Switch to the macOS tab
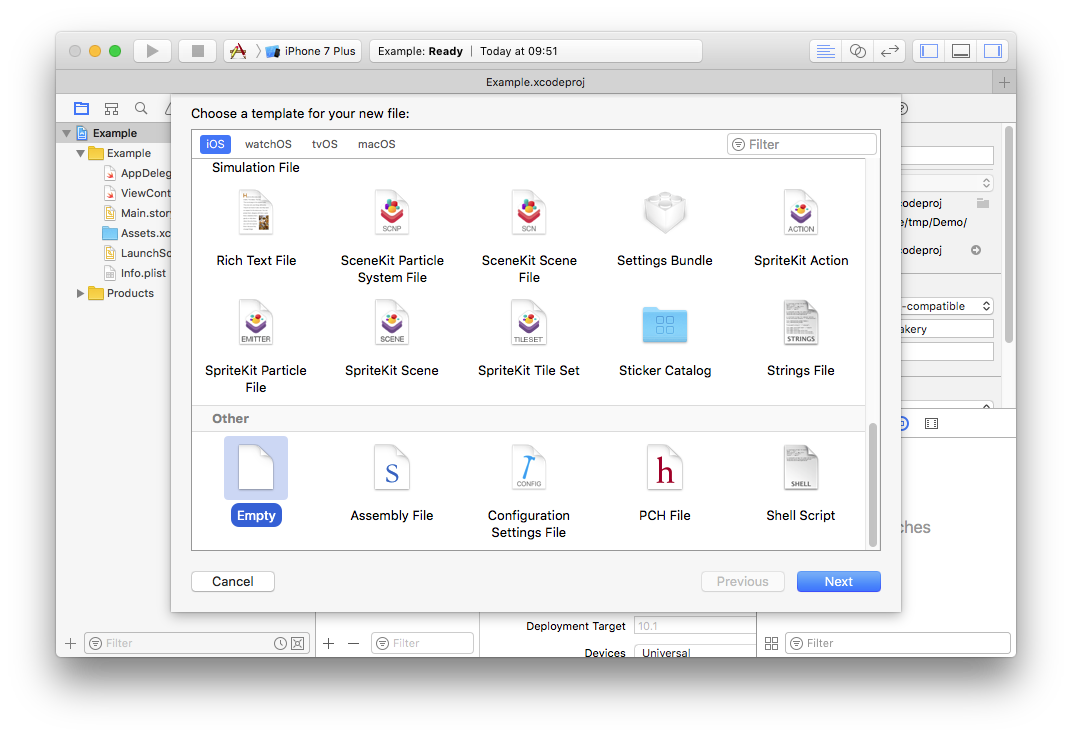1072x737 pixels. [377, 144]
